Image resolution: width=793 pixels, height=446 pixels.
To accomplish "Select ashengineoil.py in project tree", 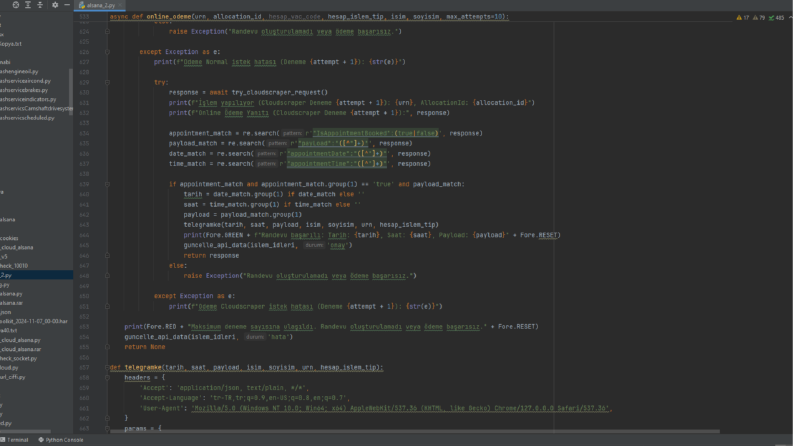I will point(19,72).
